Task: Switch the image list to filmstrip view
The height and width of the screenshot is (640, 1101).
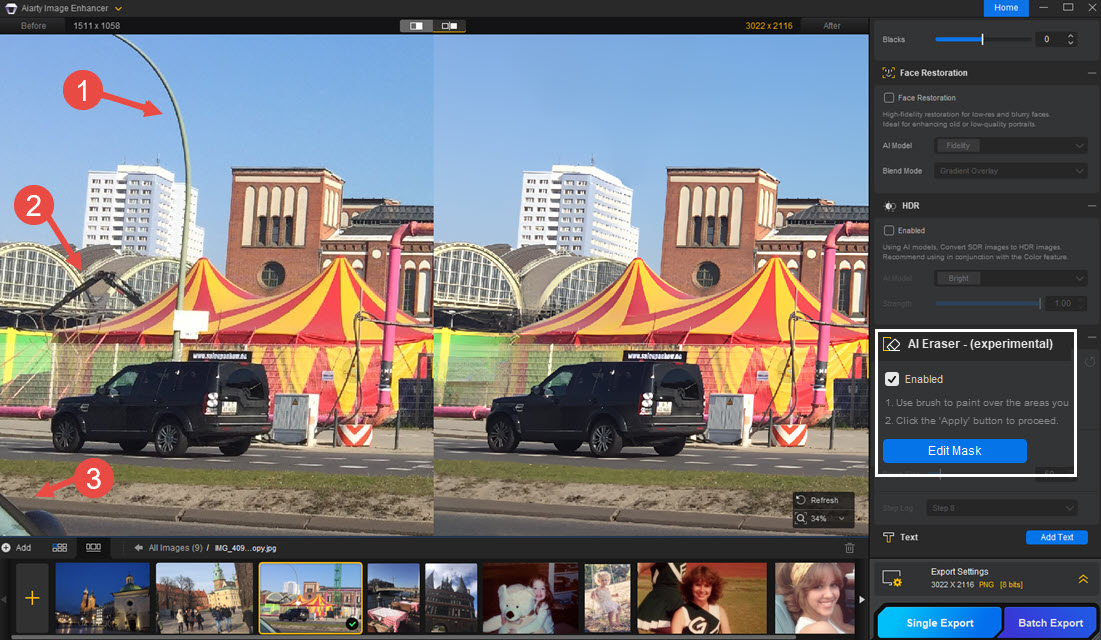Action: coord(93,548)
